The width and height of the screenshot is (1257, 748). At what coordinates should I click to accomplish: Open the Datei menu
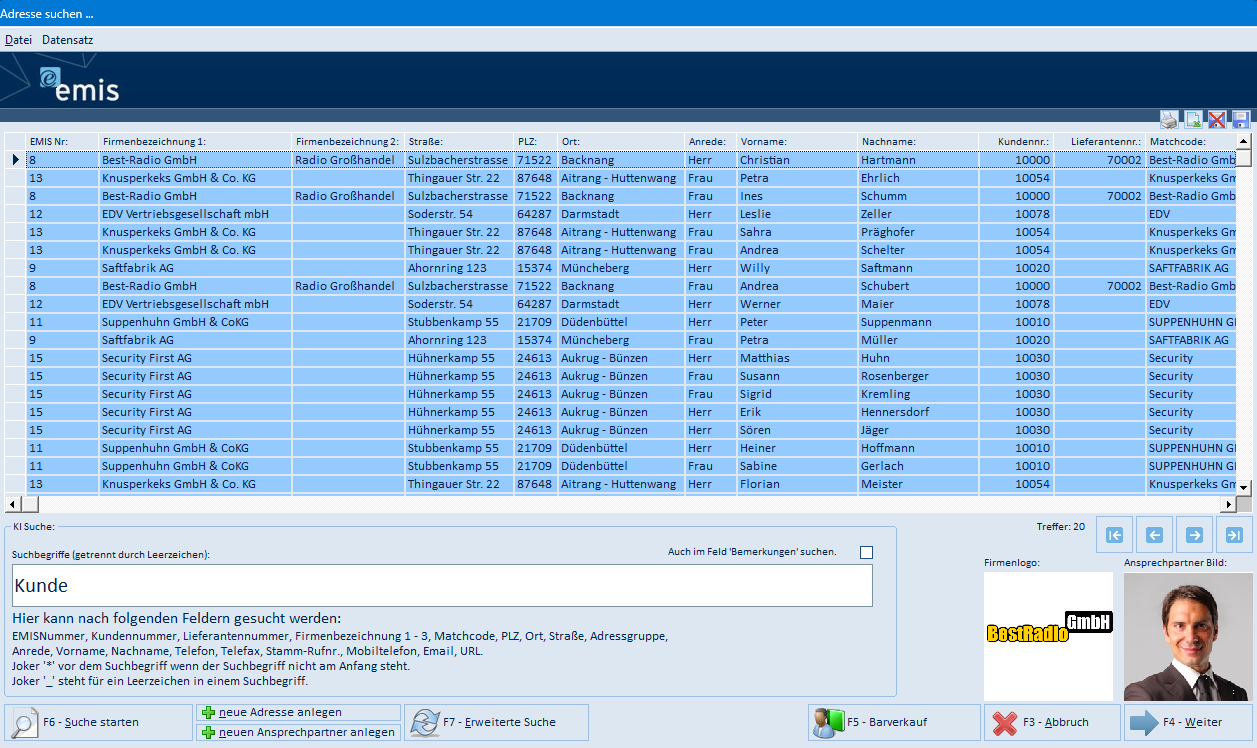[x=18, y=40]
